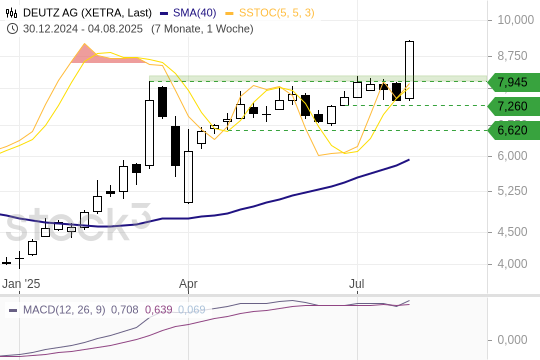The width and height of the screenshot is (540, 360).
Task: Click the 7,260 green price tag
Action: tap(514, 106)
